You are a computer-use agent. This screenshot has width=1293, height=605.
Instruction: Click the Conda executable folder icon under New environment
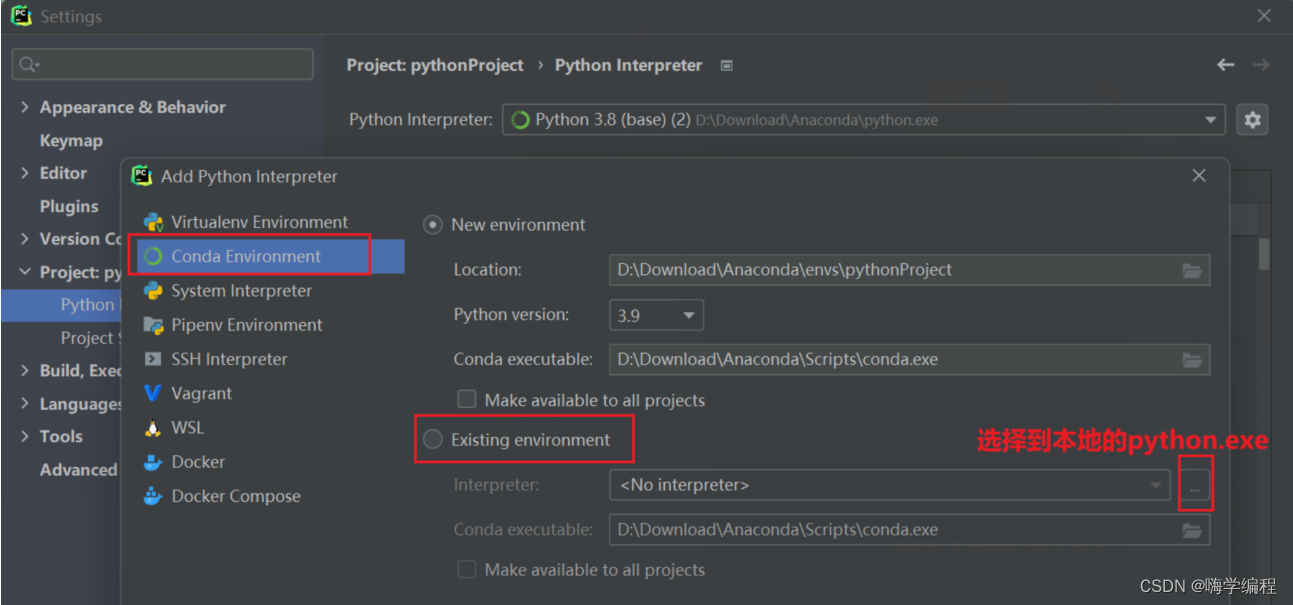tap(1191, 360)
